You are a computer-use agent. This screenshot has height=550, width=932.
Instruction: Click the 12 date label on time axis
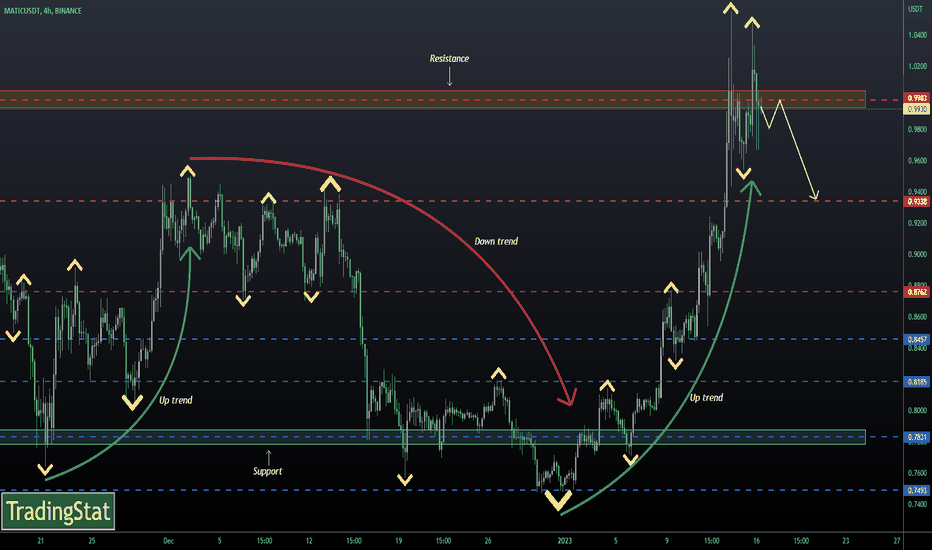309,541
